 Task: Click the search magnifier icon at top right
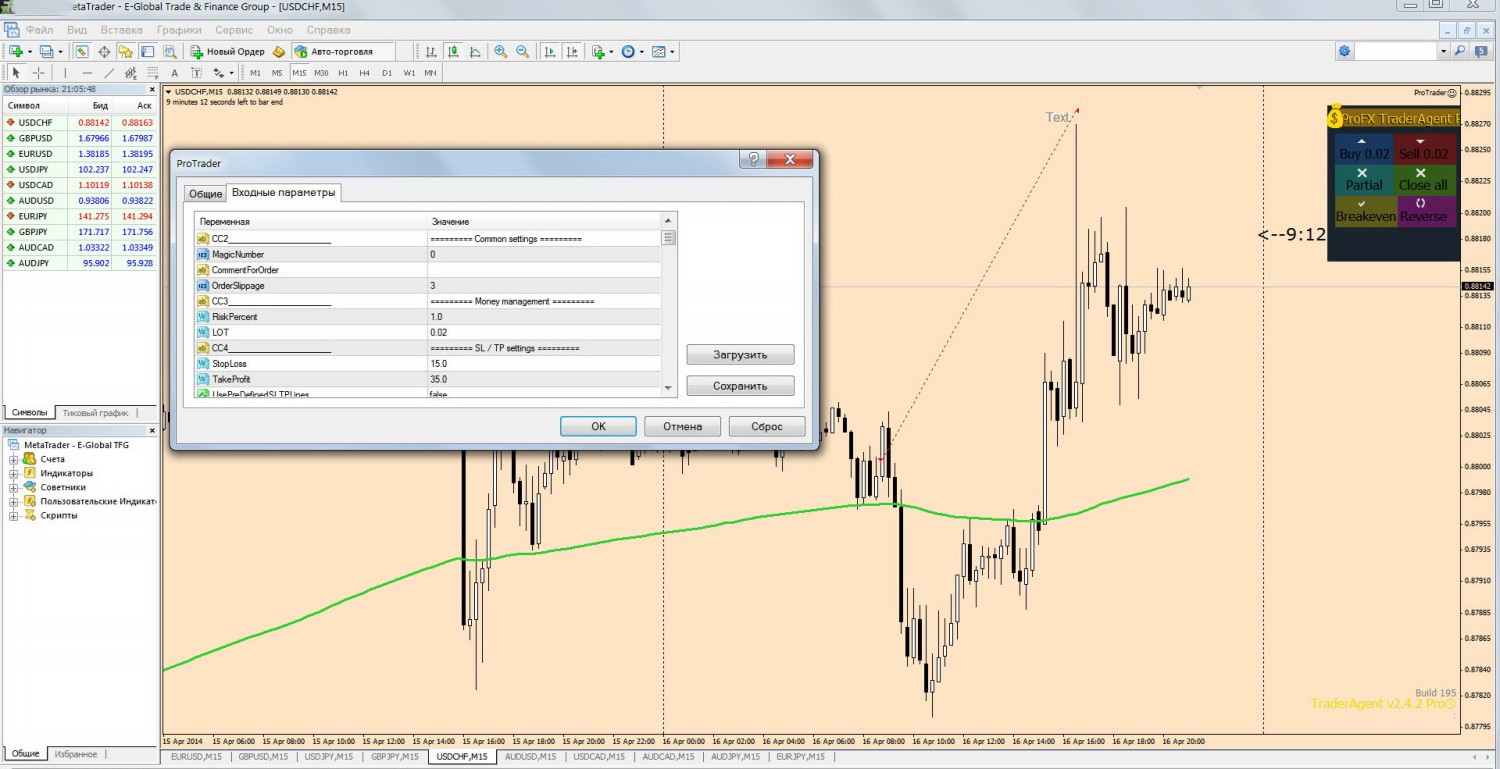coord(1460,51)
